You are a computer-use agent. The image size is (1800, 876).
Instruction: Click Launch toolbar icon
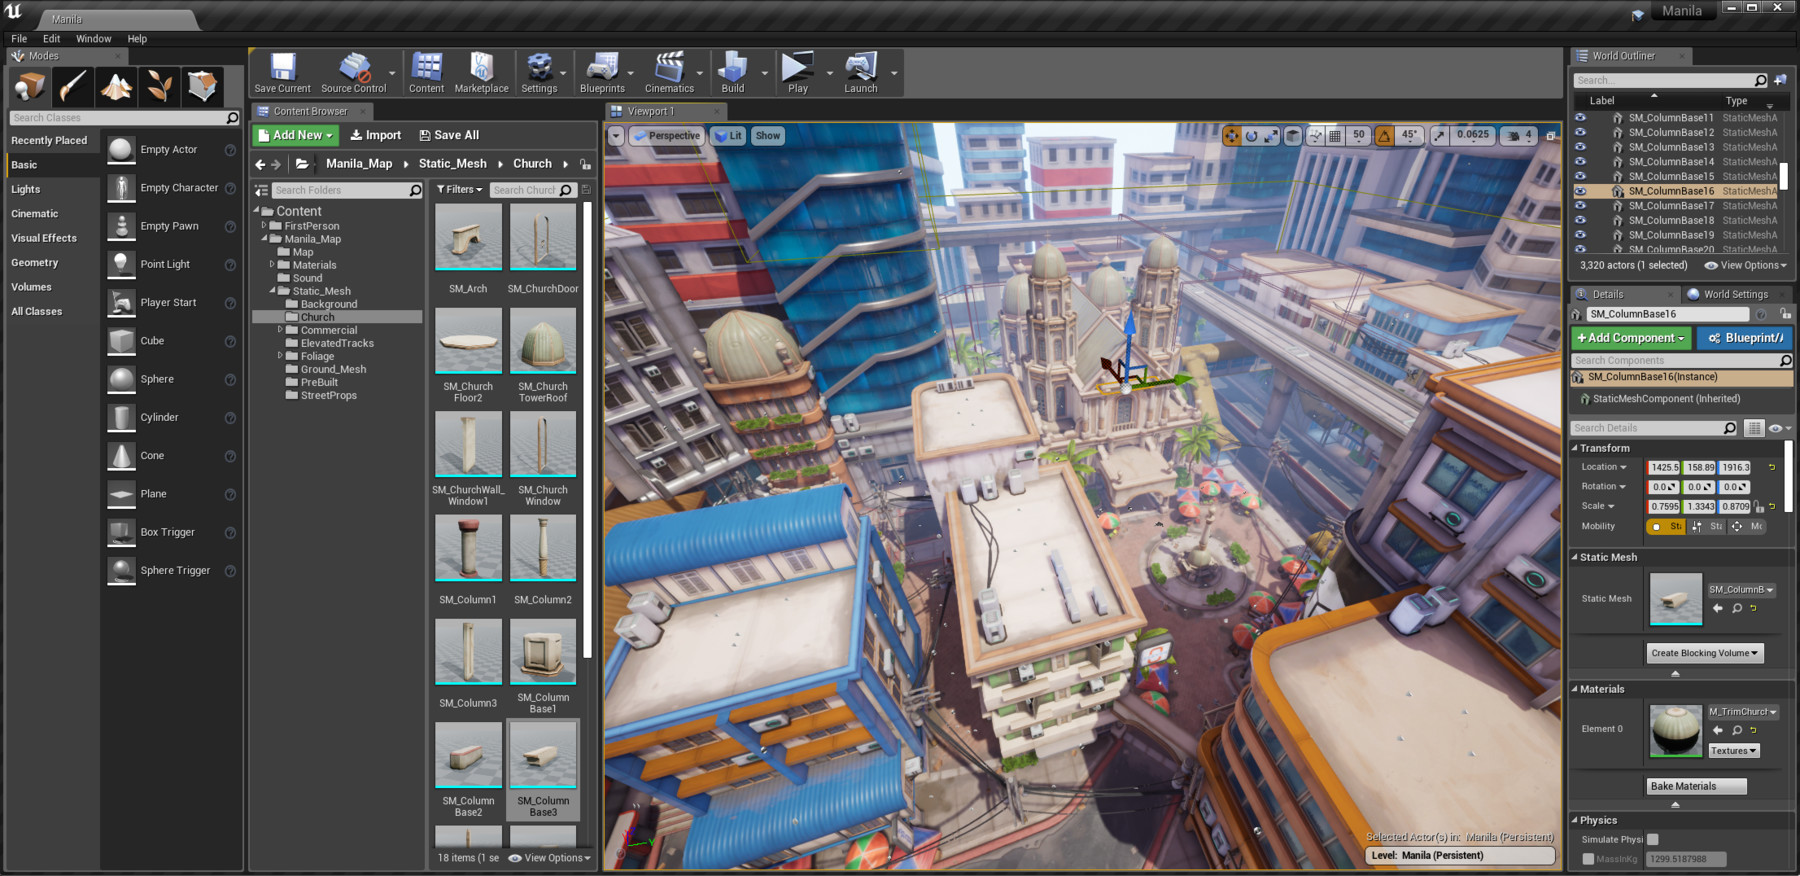point(861,73)
